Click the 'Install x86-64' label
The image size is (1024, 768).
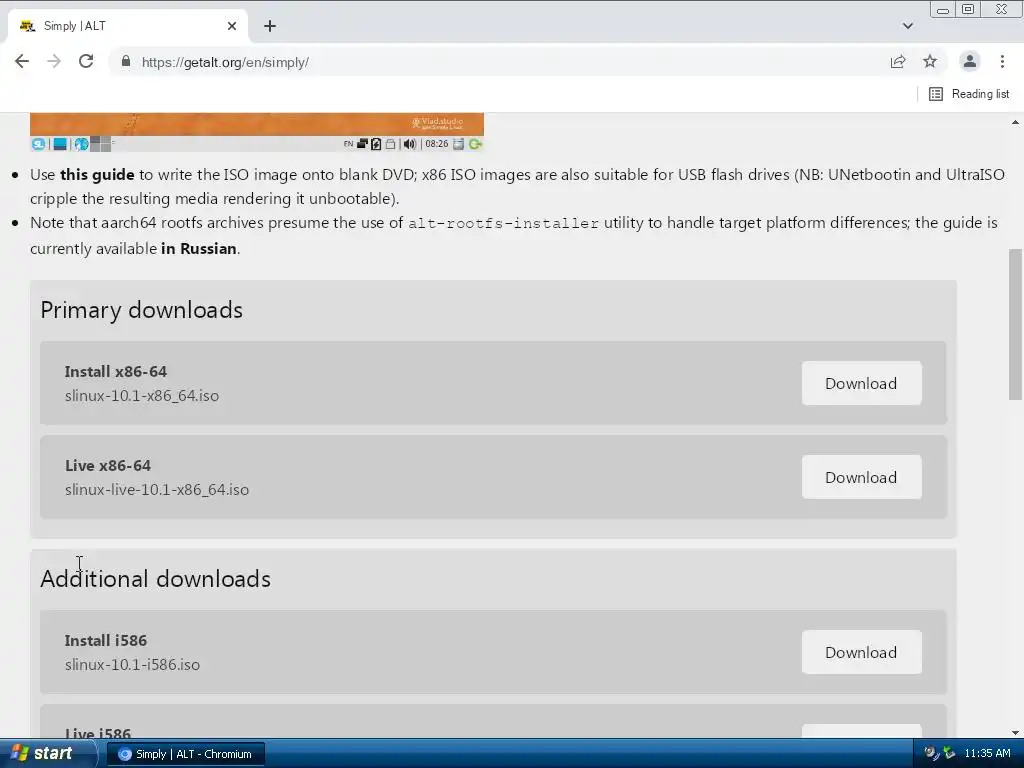coord(116,372)
